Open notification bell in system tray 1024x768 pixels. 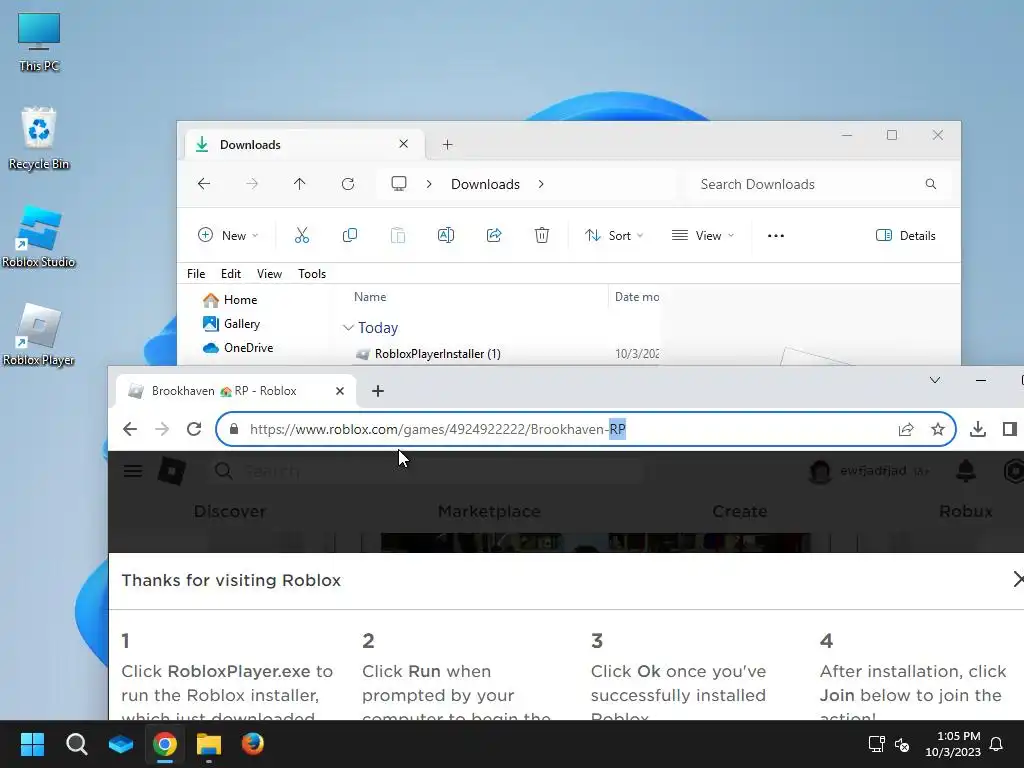click(996, 744)
